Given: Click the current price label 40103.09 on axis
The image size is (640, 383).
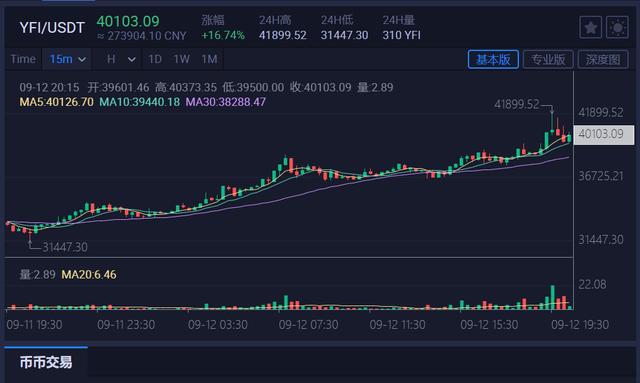Looking at the screenshot, I should [x=604, y=134].
